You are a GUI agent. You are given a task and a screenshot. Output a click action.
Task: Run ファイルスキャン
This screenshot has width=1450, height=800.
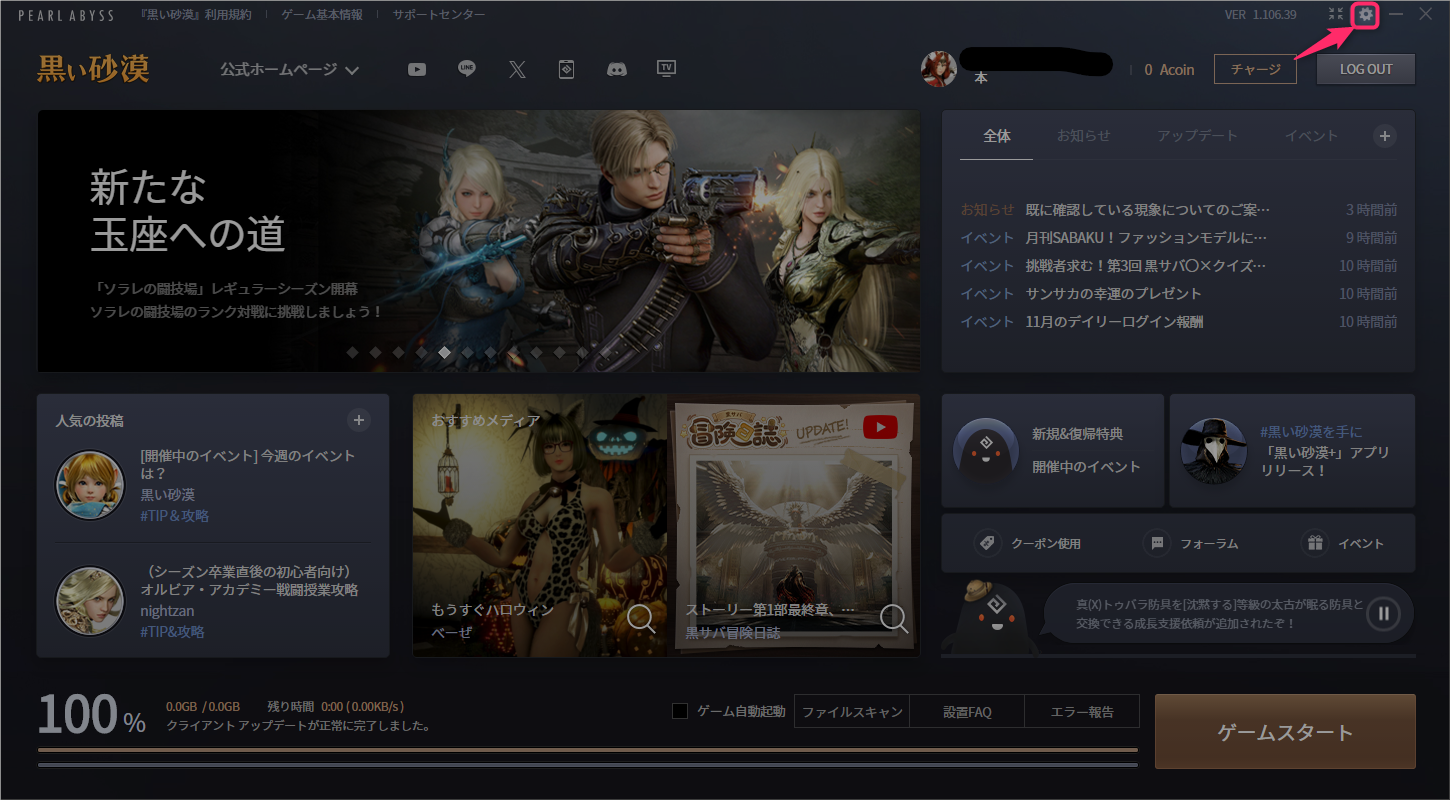853,711
